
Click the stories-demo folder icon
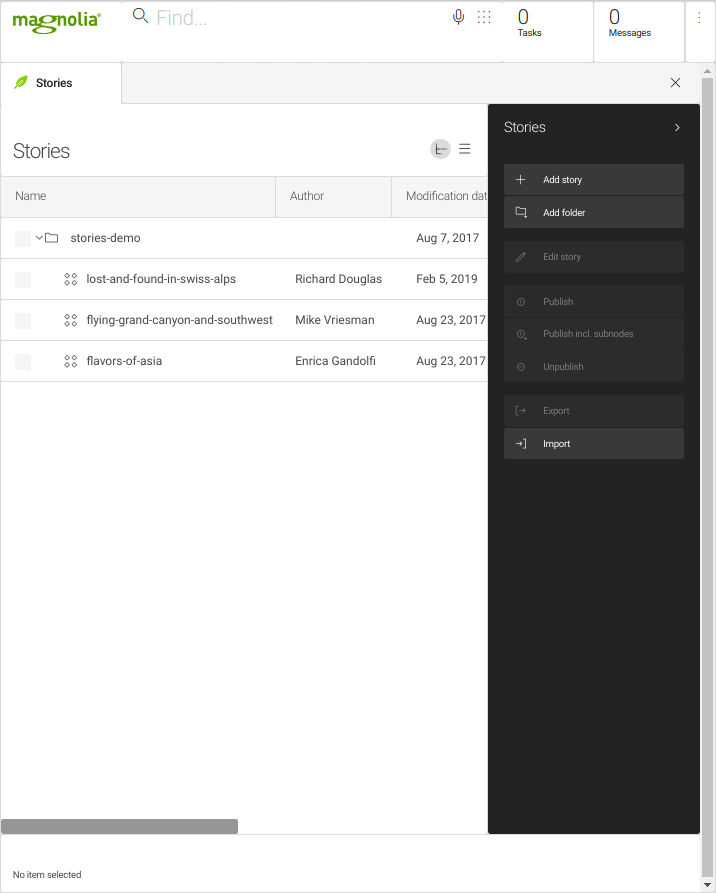[52, 238]
